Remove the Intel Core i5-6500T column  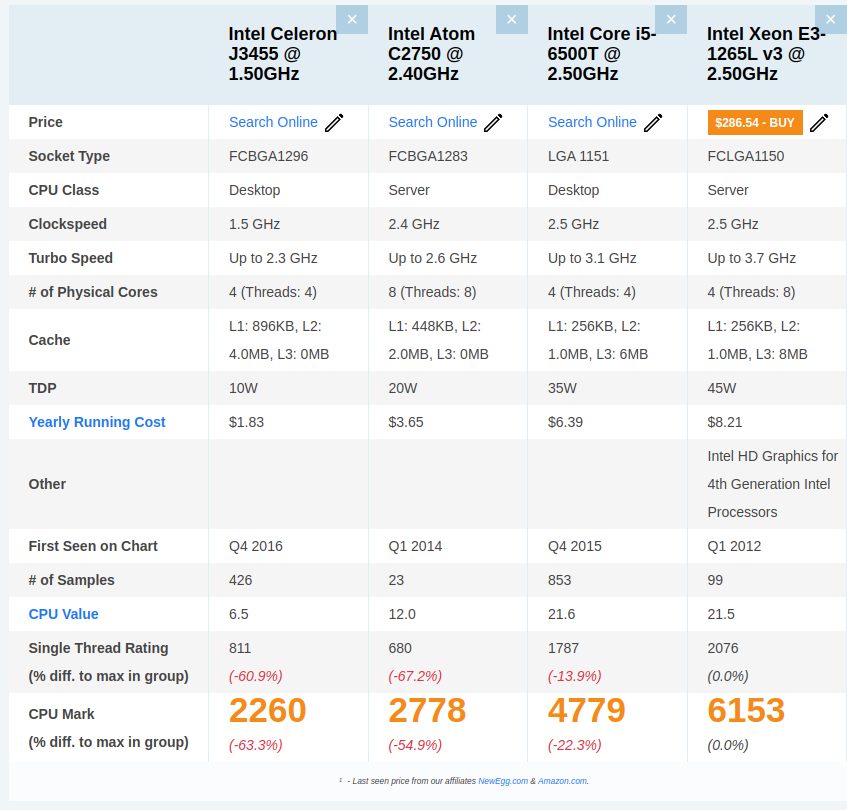pyautogui.click(x=671, y=19)
